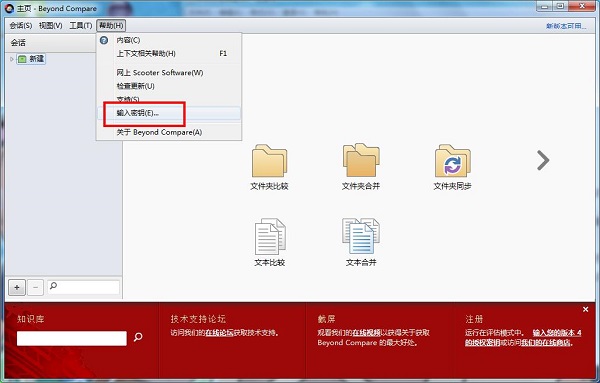The height and width of the screenshot is (383, 600).
Task: Click the plus button to add session
Action: tap(17, 287)
